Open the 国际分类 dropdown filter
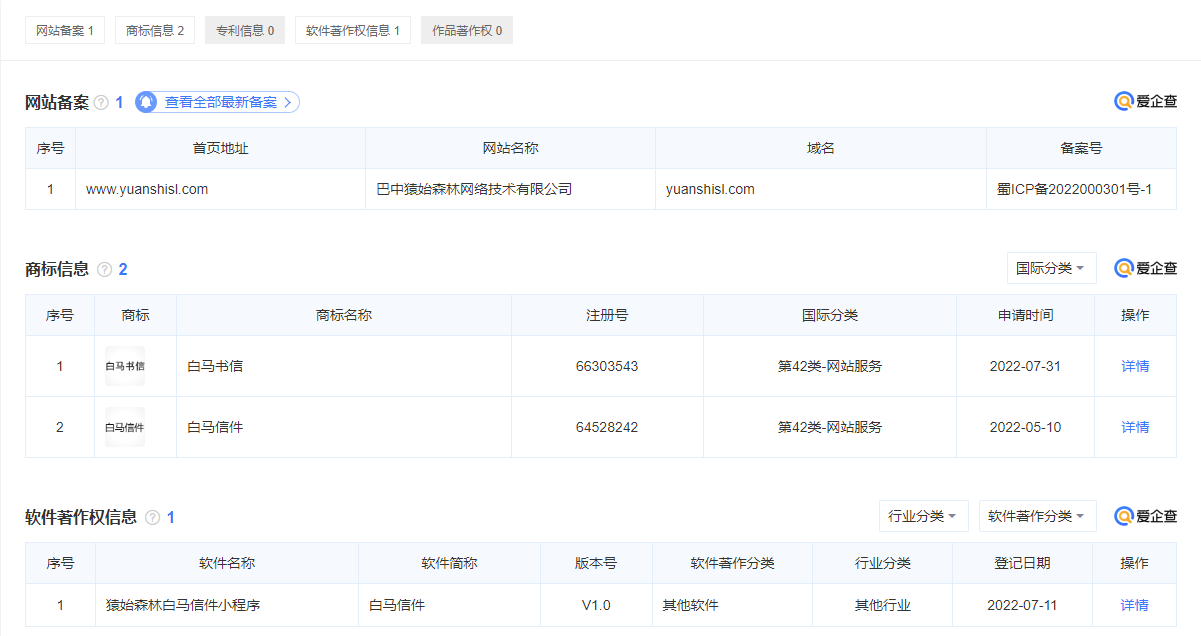This screenshot has height=636, width=1201. 1052,268
